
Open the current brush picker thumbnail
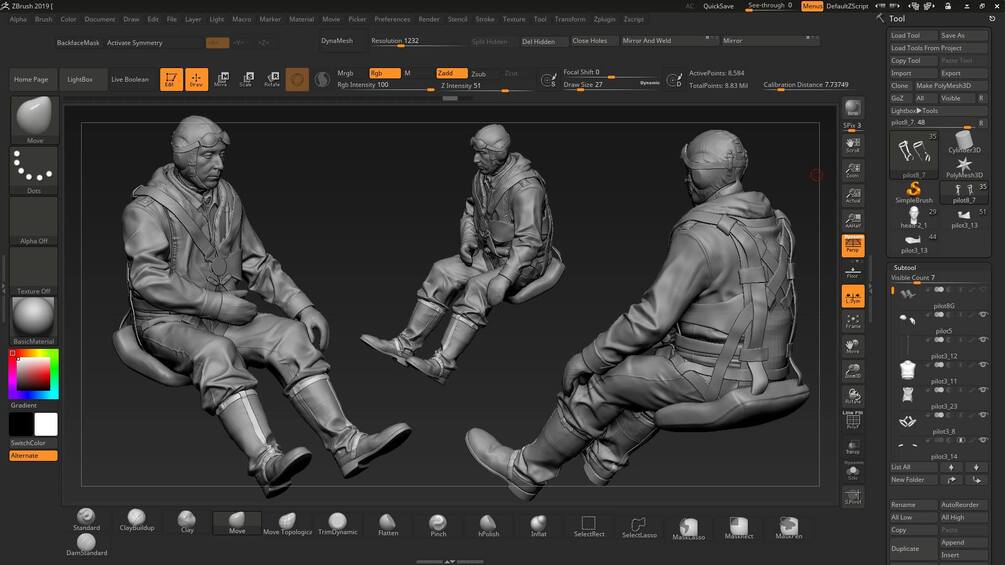(34, 118)
